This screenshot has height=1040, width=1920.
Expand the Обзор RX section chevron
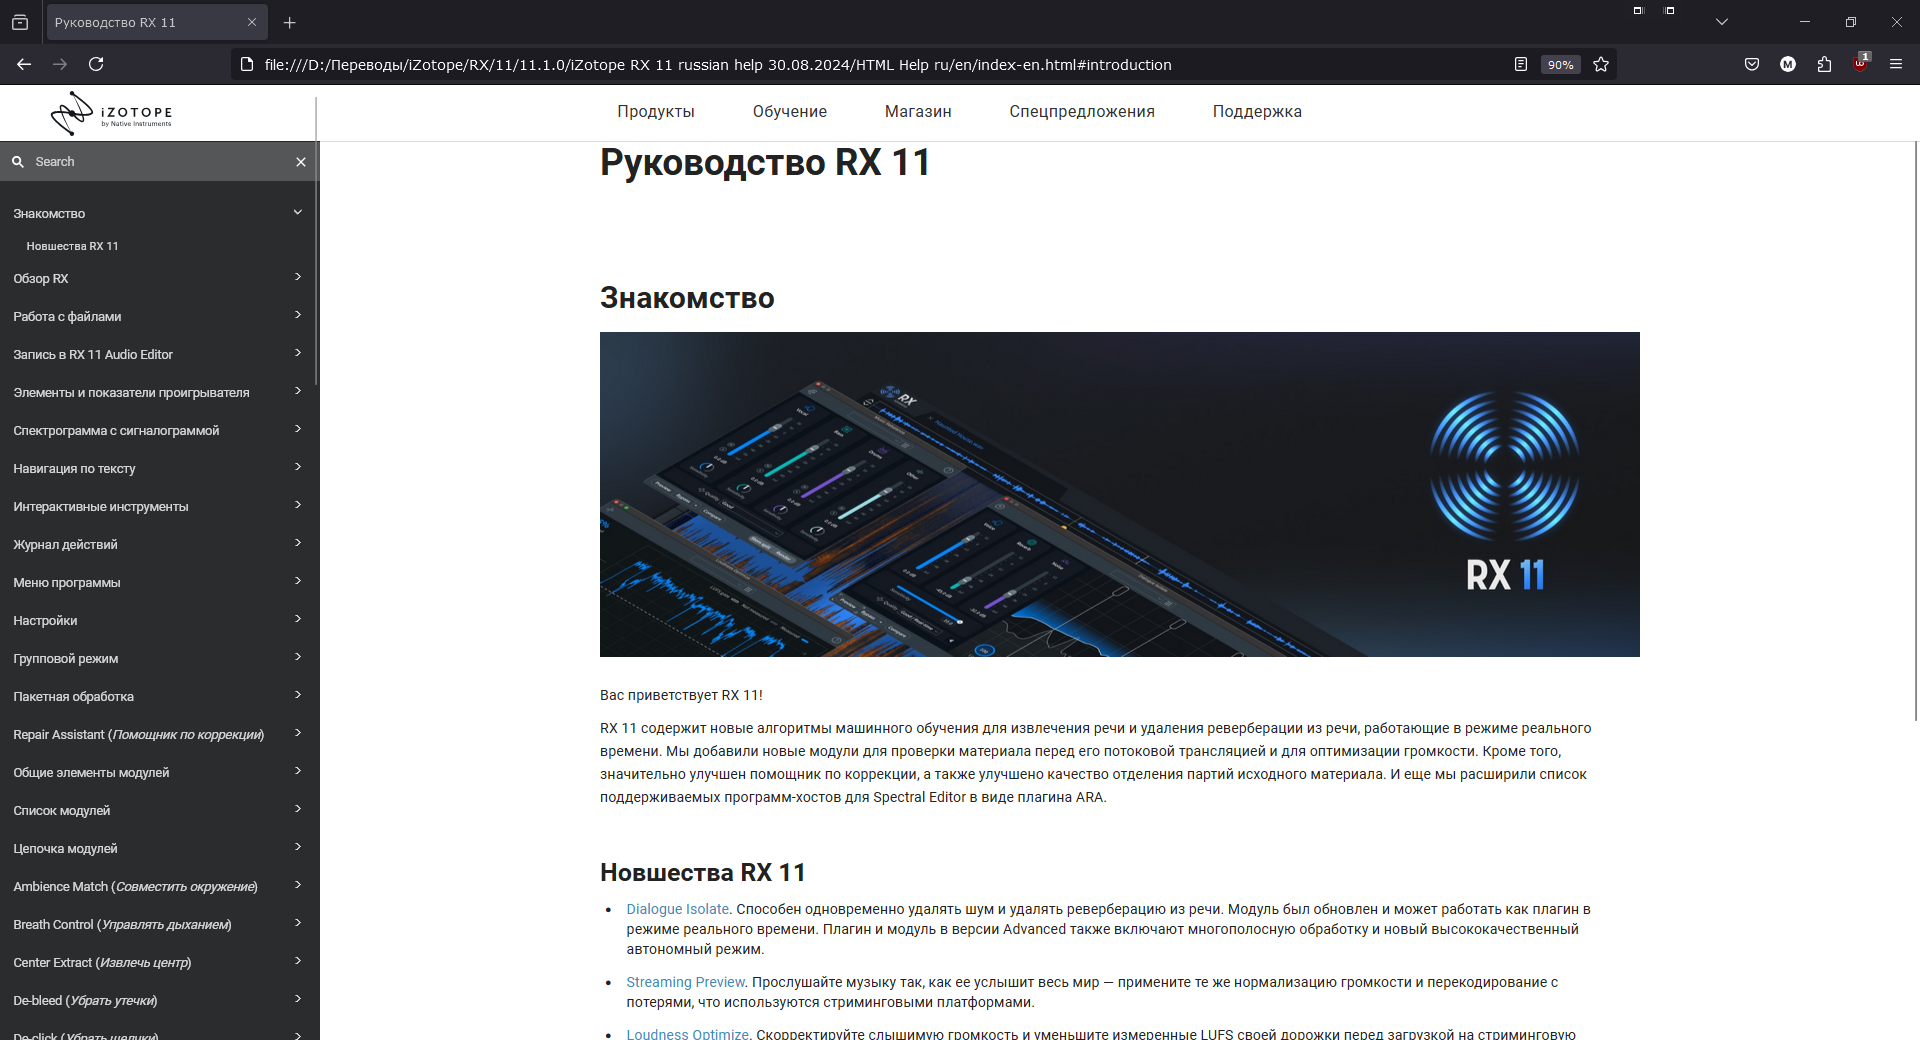point(298,277)
